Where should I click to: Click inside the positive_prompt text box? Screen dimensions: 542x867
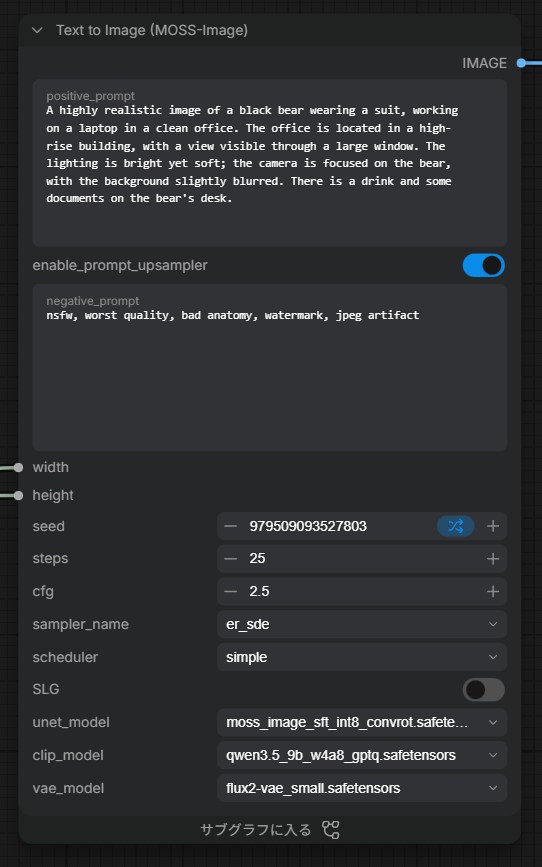coord(270,163)
